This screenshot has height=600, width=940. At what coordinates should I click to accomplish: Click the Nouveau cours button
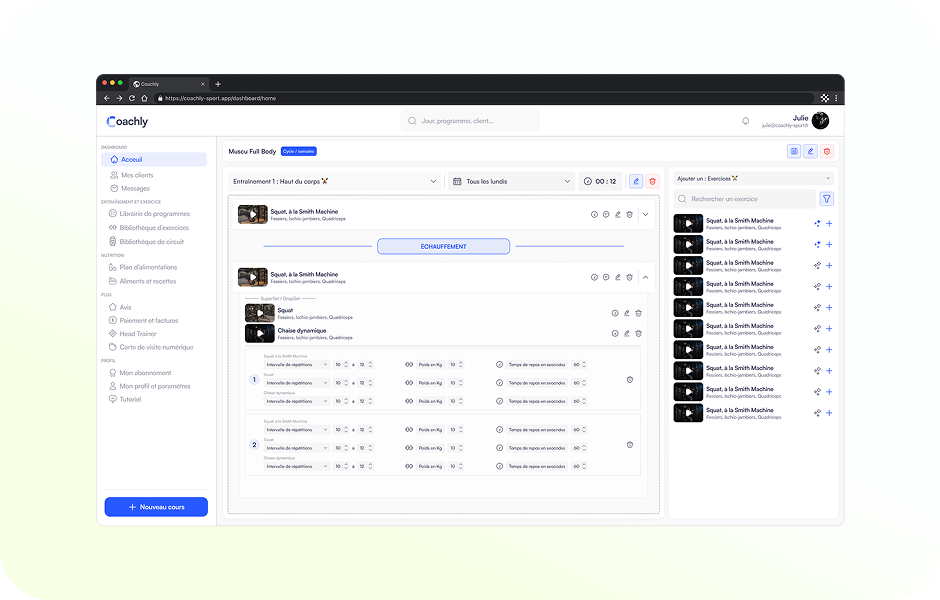point(156,507)
